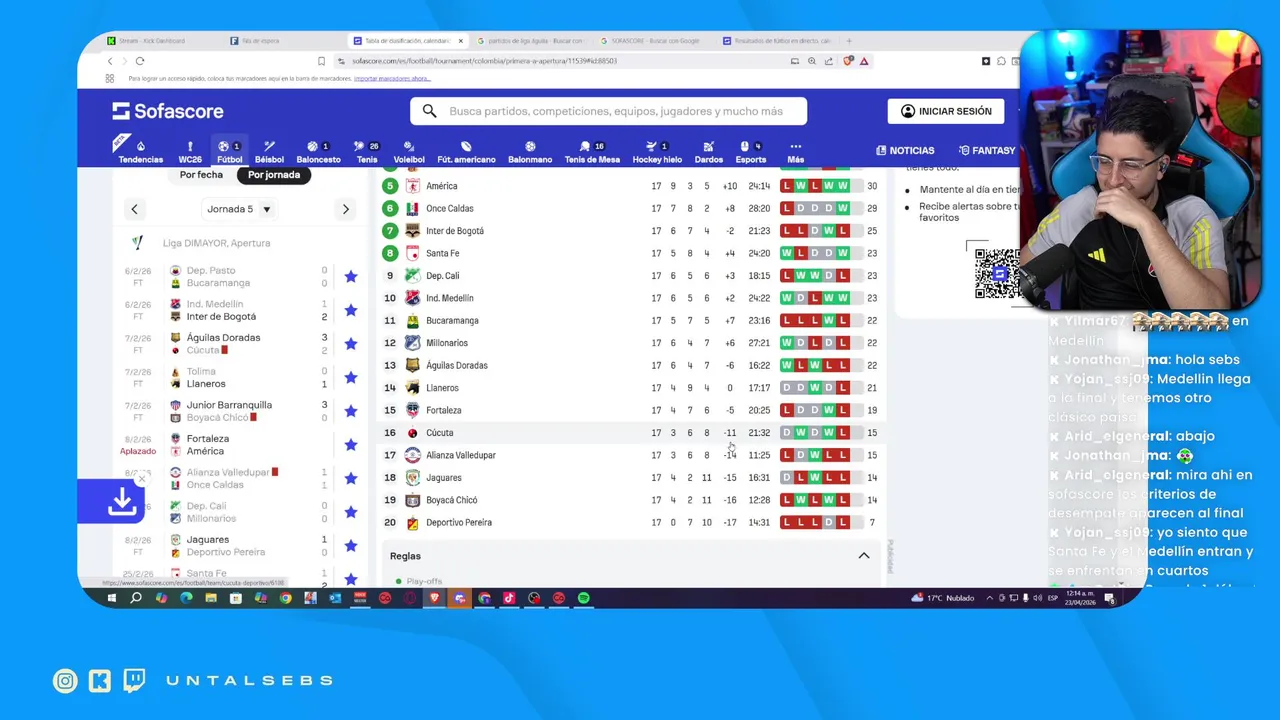Viewport: 1280px width, 720px height.
Task: Open the Millonarios team in standings
Action: click(447, 343)
